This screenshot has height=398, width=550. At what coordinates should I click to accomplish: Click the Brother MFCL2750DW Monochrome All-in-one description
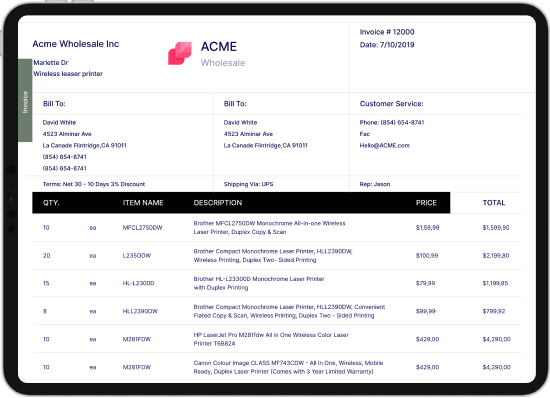[x=269, y=228]
